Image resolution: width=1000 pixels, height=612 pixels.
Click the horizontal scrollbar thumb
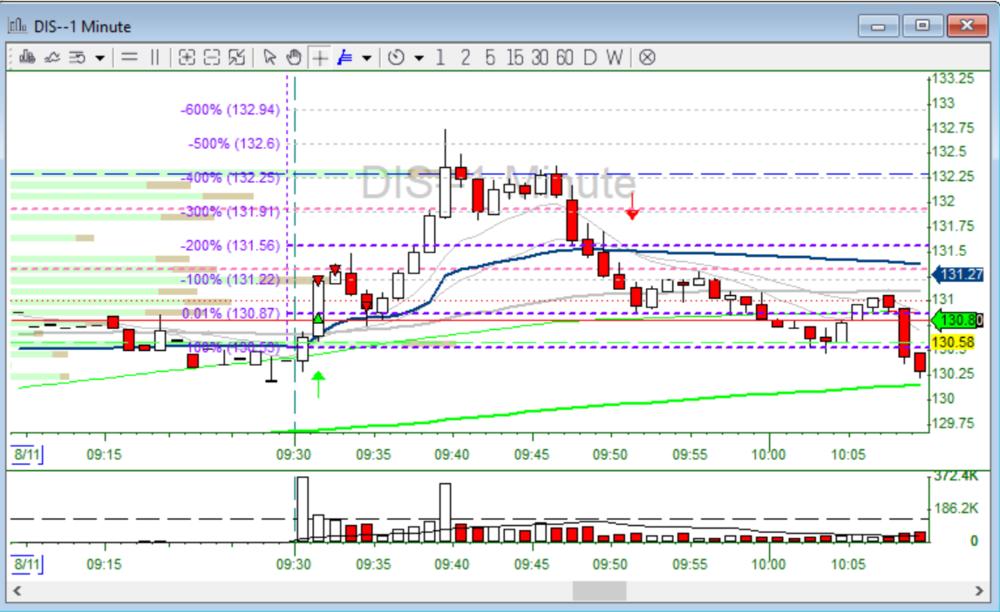pyautogui.click(x=598, y=591)
